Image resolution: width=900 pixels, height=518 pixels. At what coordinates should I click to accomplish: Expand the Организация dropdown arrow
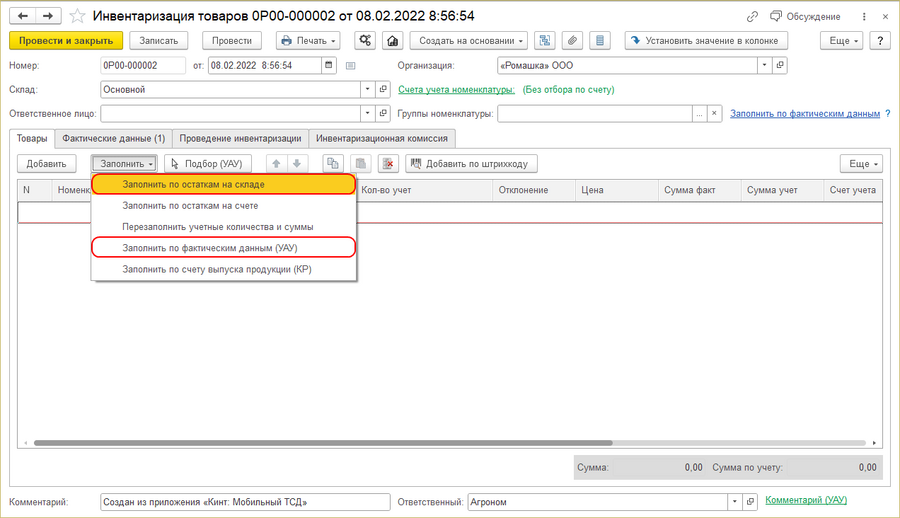pos(765,65)
